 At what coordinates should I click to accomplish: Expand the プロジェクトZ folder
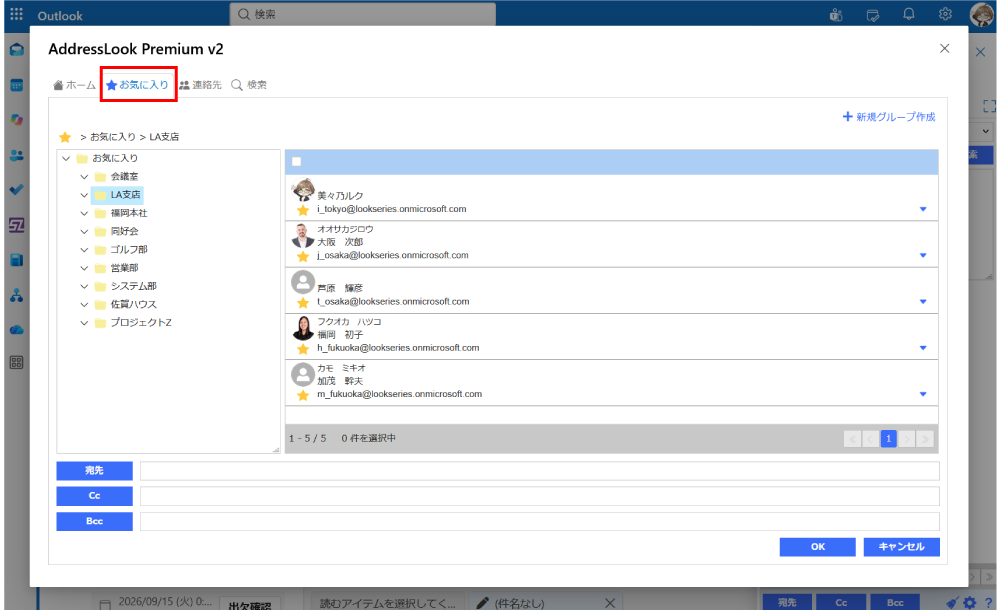coord(84,323)
